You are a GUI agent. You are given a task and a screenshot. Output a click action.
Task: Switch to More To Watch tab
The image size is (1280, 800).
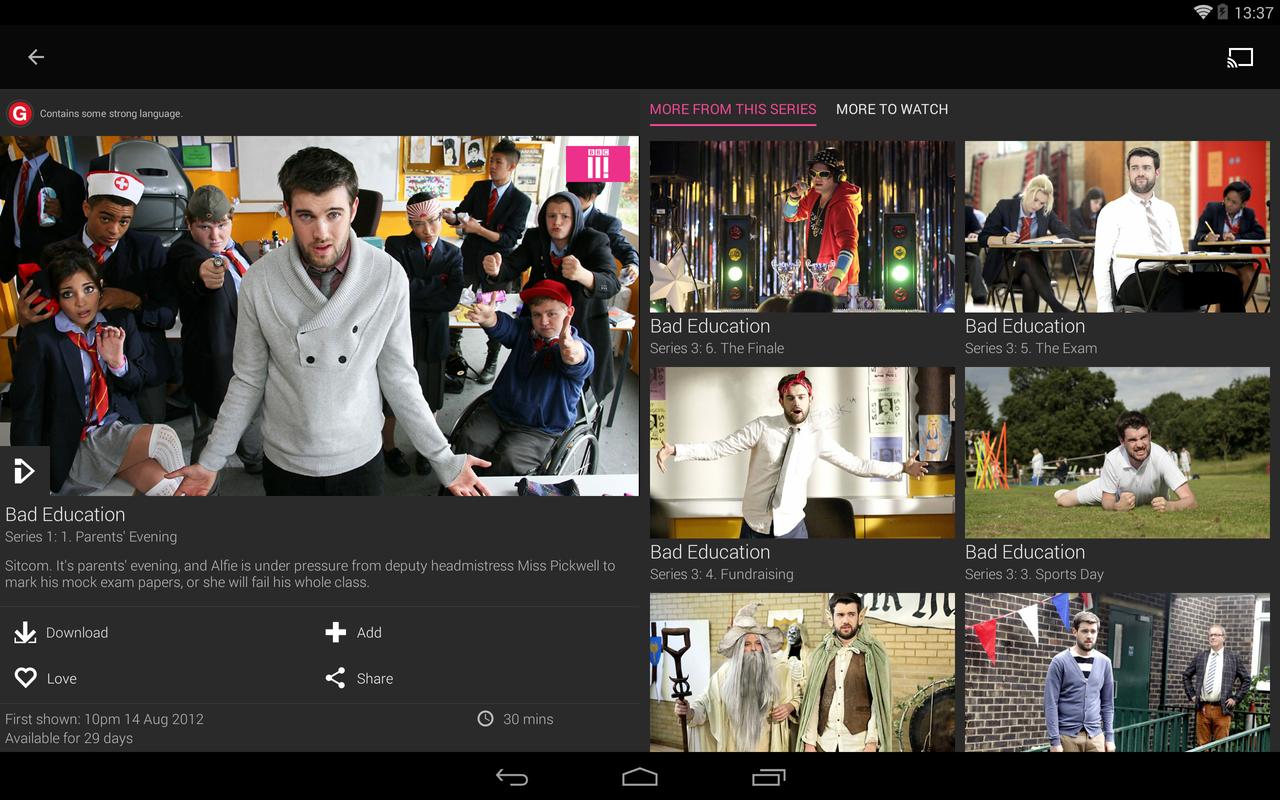(892, 109)
